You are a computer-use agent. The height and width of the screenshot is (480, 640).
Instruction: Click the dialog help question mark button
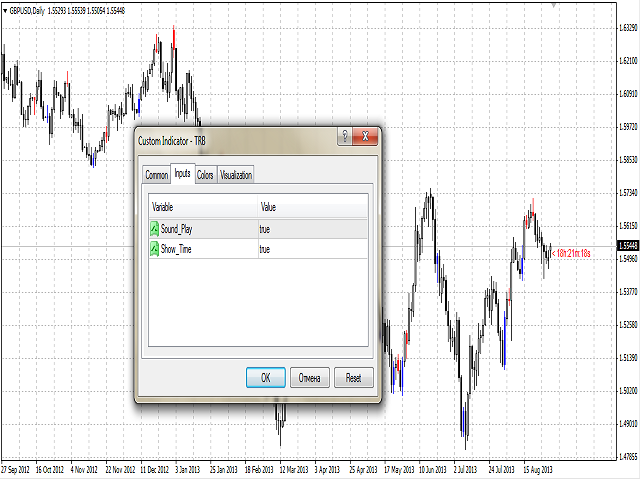pyautogui.click(x=344, y=139)
